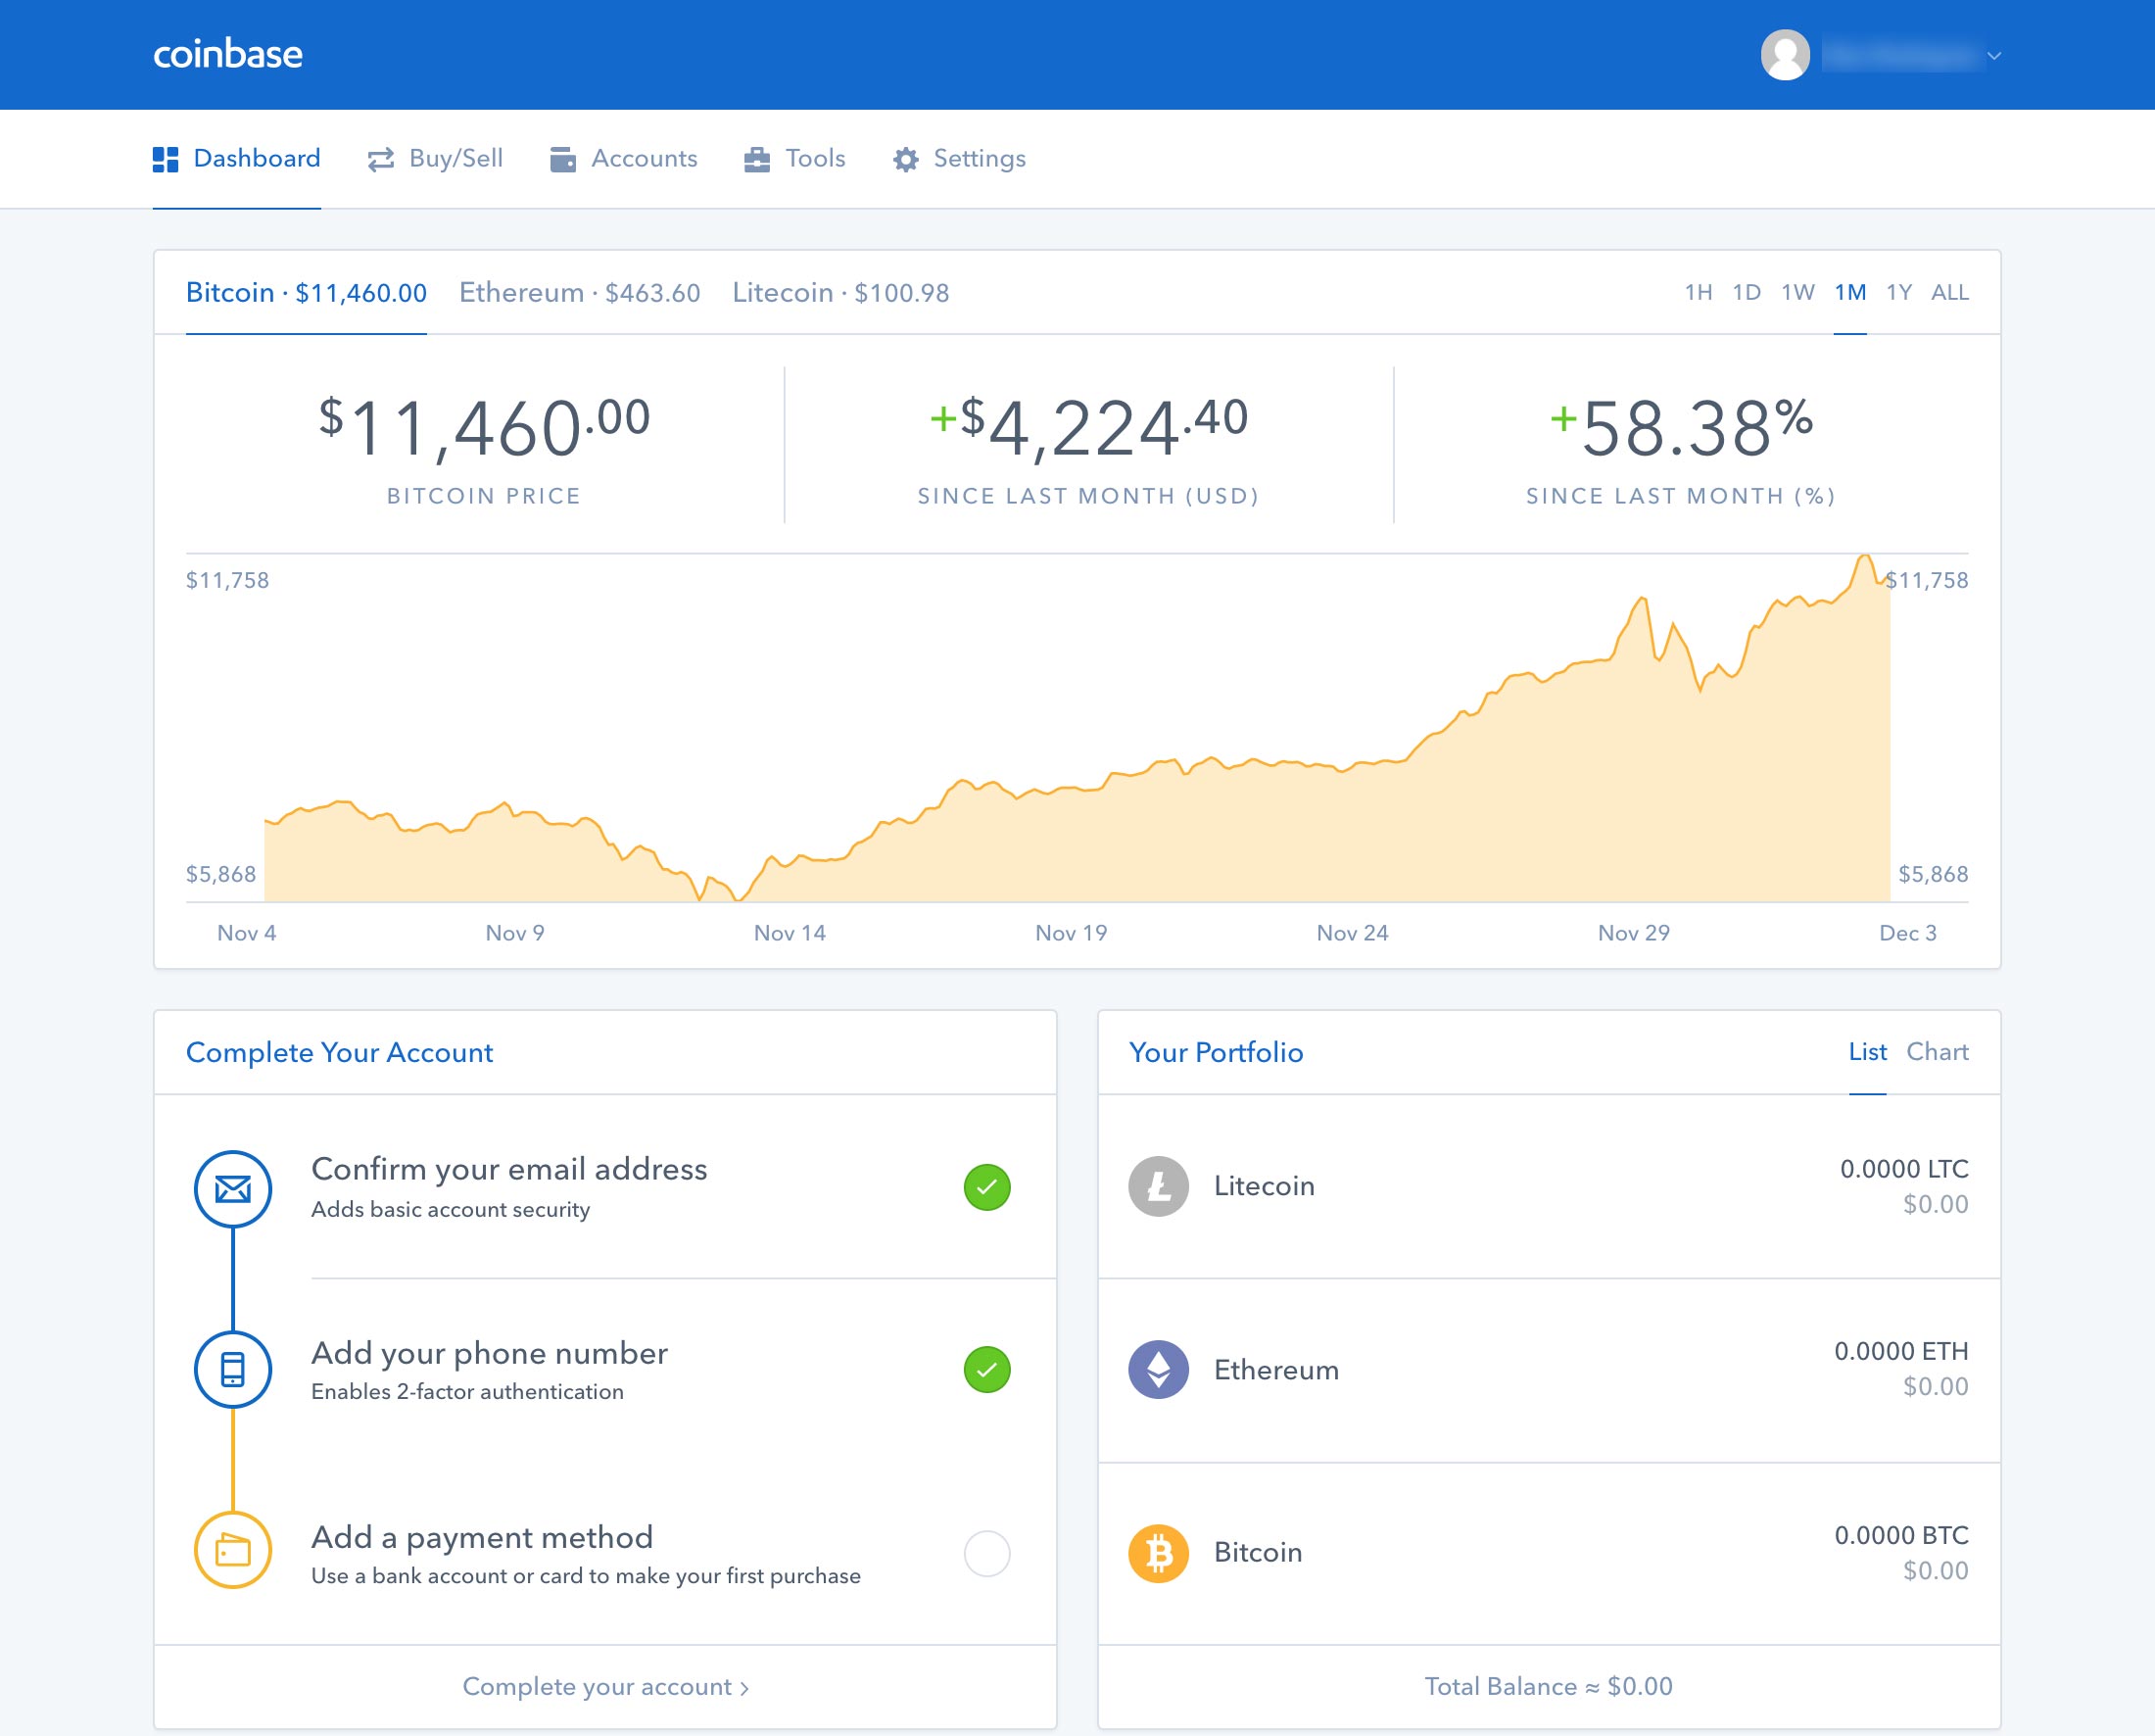
Task: Click Complete your account link
Action: tap(605, 1687)
